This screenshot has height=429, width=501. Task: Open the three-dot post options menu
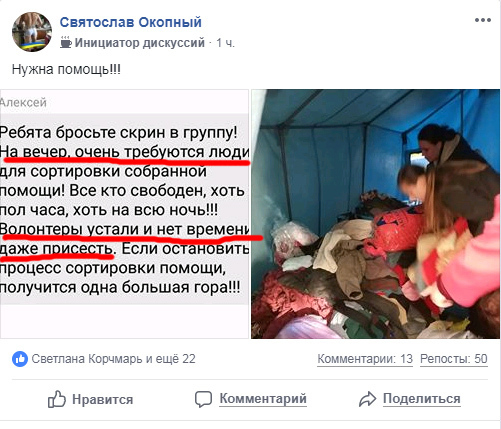coord(483,20)
